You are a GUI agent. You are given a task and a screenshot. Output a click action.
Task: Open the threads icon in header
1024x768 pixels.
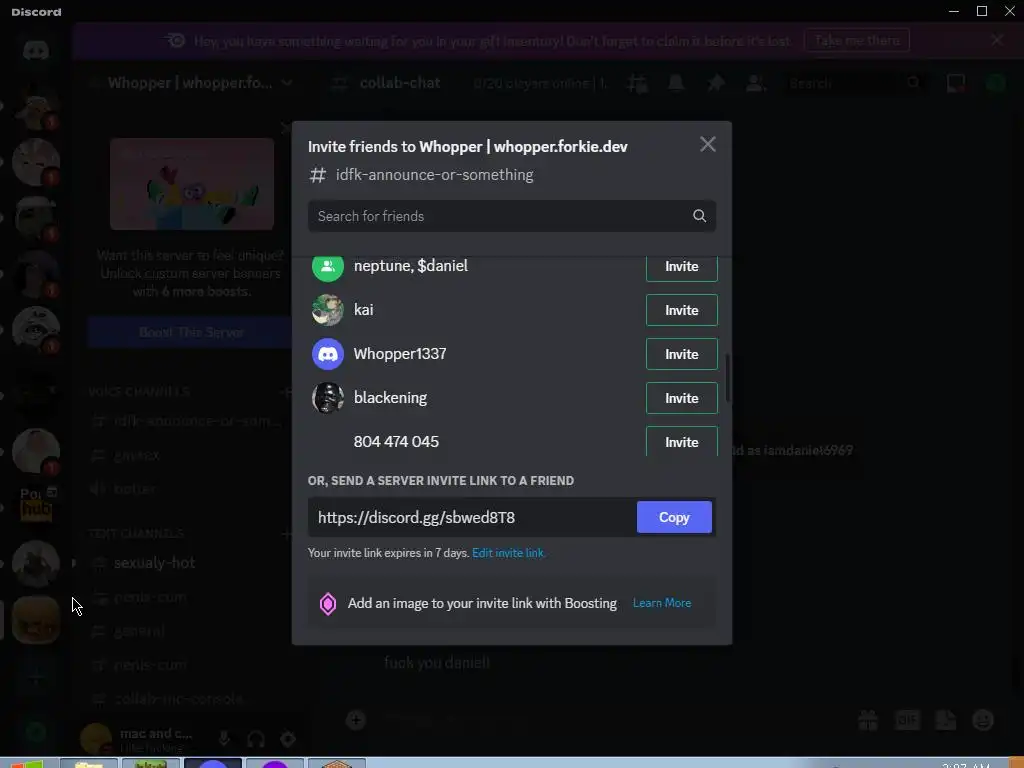(637, 83)
